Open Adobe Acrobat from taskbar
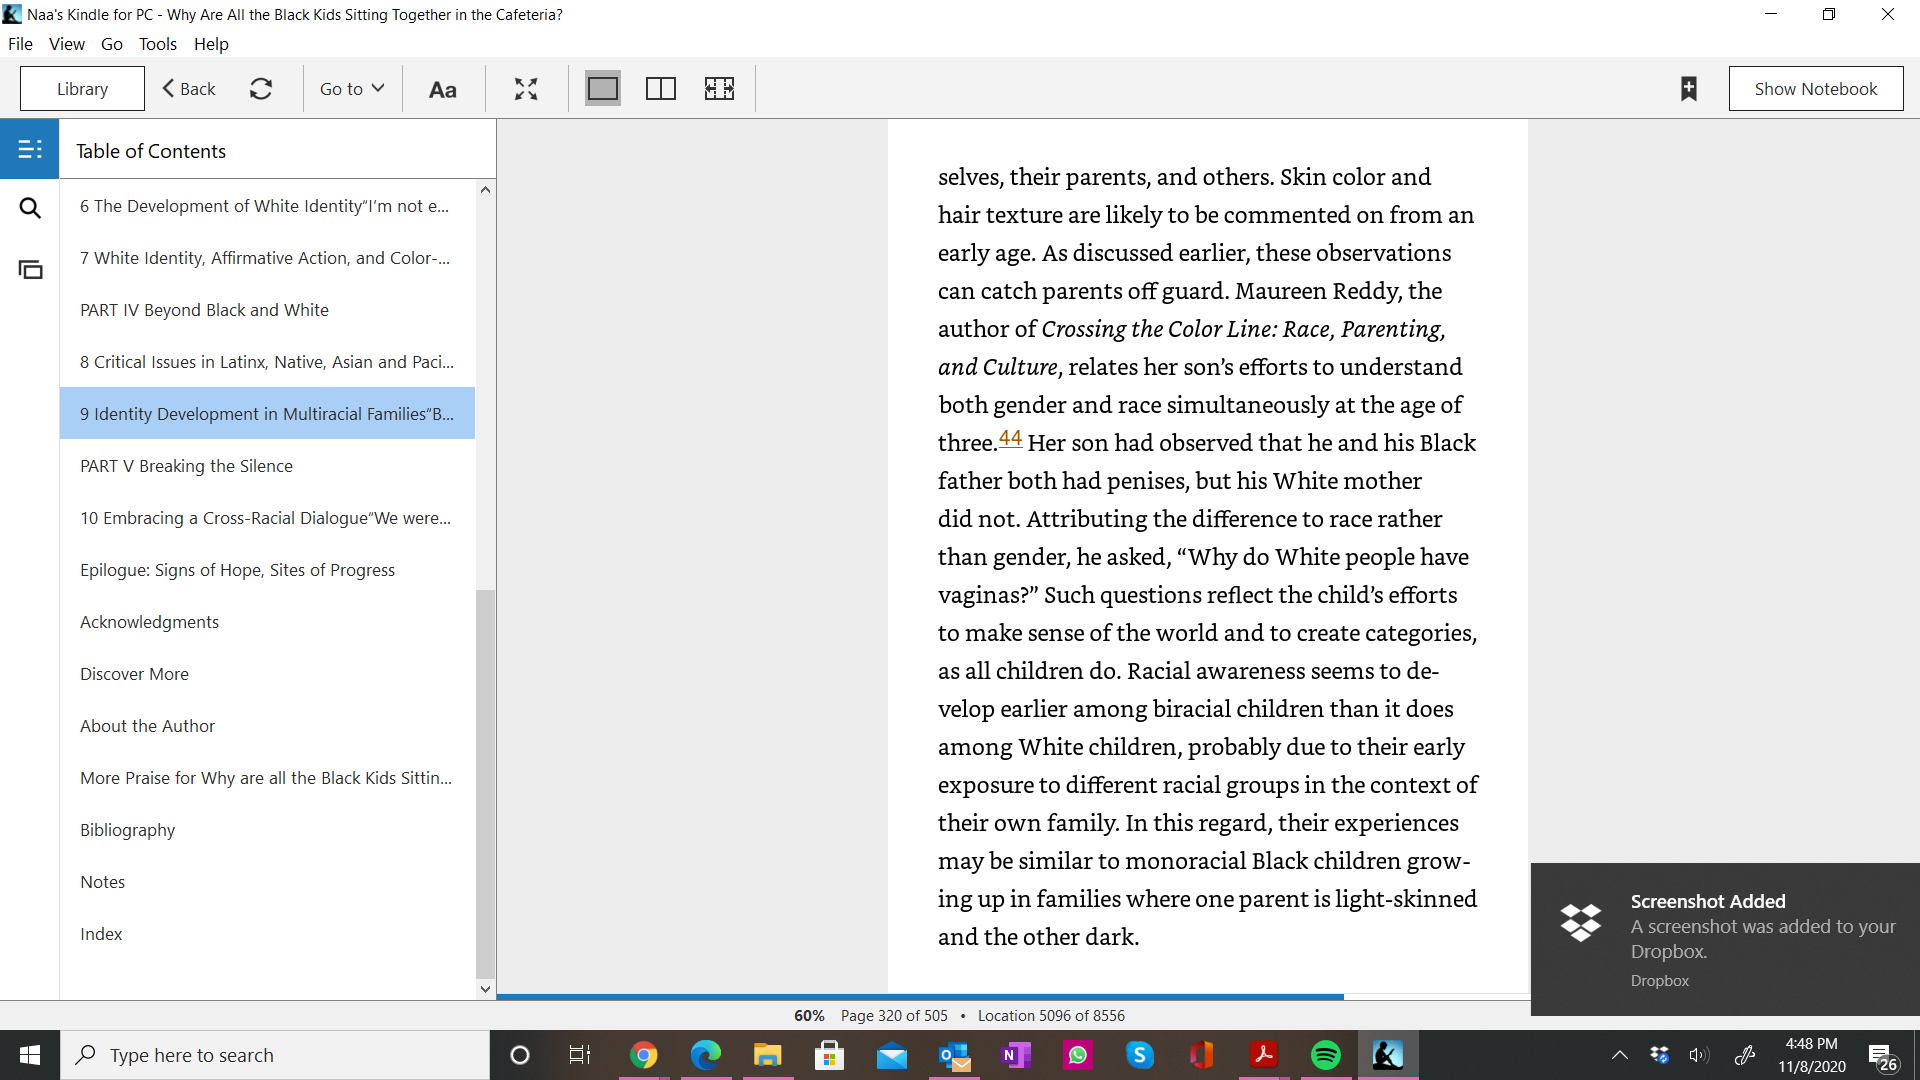The image size is (1920, 1080). [1264, 1055]
